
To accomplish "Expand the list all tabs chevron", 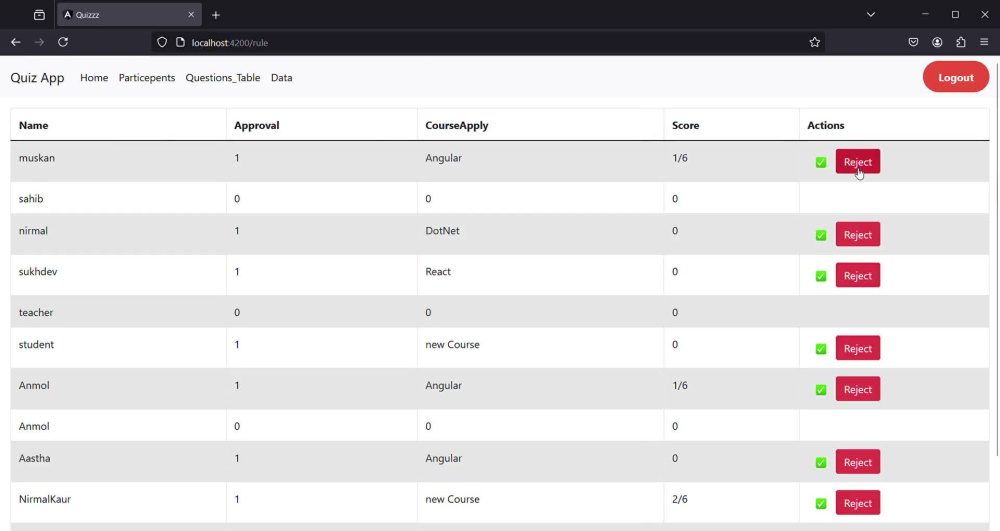I will (871, 14).
